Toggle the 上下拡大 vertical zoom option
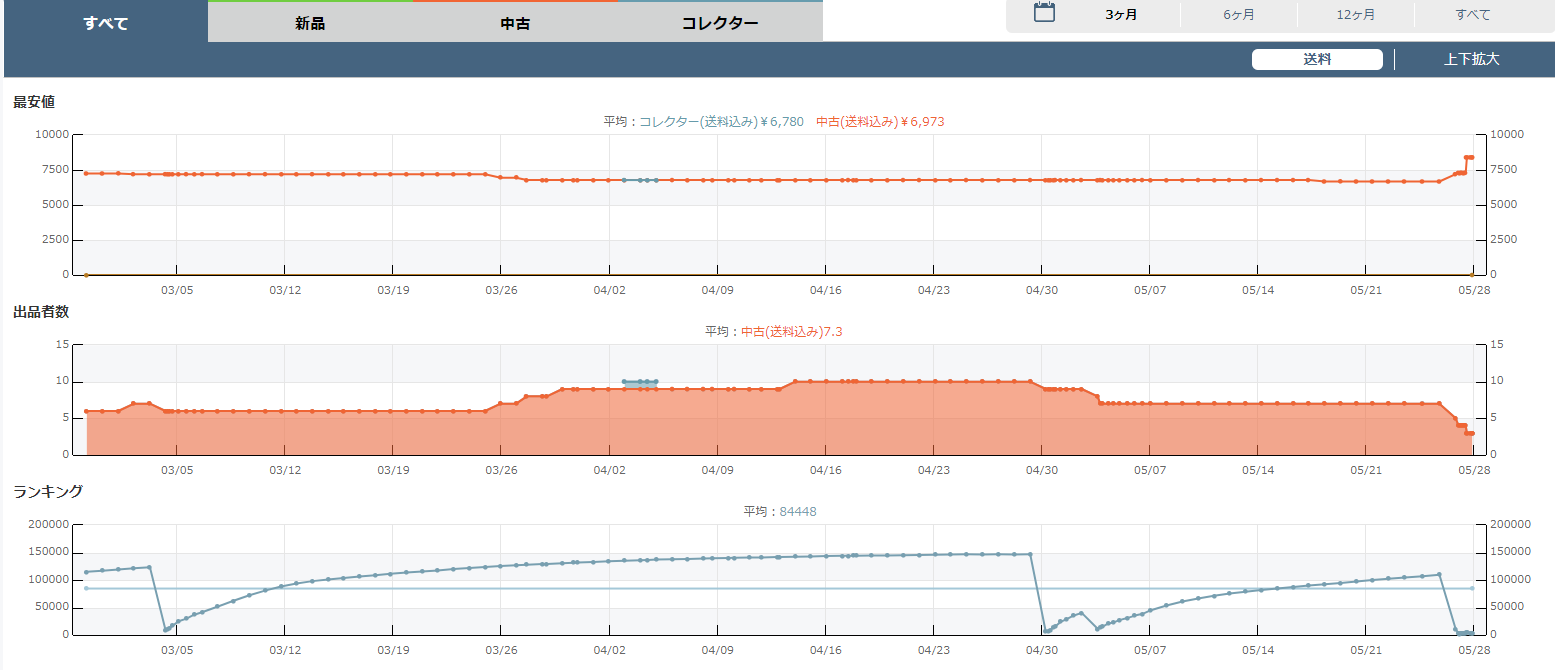The height and width of the screenshot is (670, 1555). click(1471, 59)
